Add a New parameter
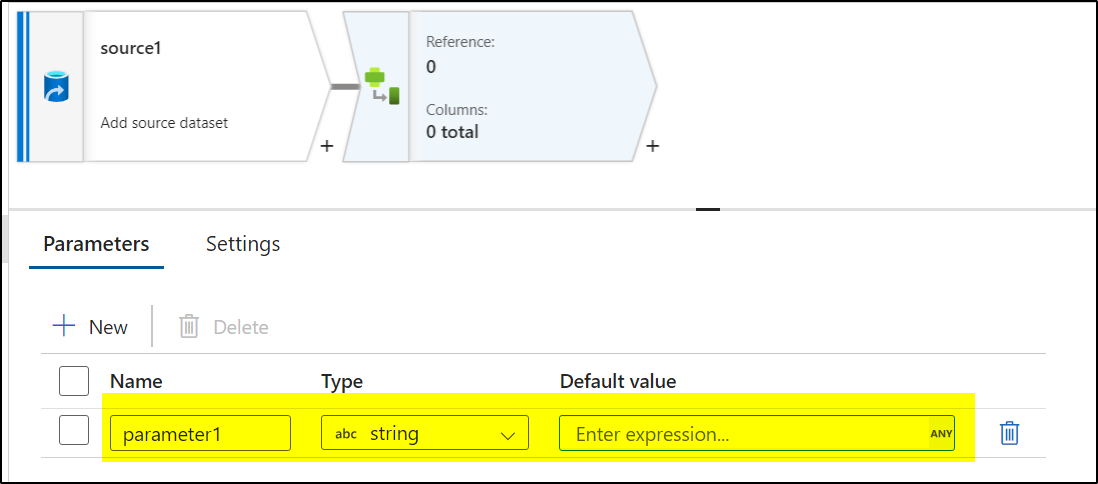The image size is (1098, 484). [90, 326]
